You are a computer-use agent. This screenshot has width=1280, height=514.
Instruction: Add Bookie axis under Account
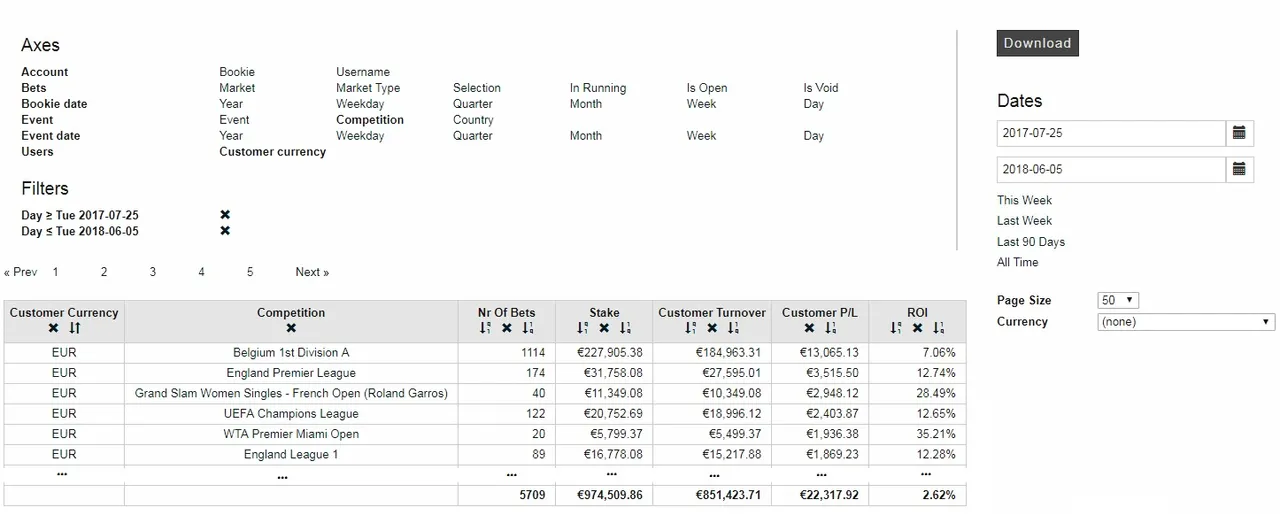(x=237, y=72)
